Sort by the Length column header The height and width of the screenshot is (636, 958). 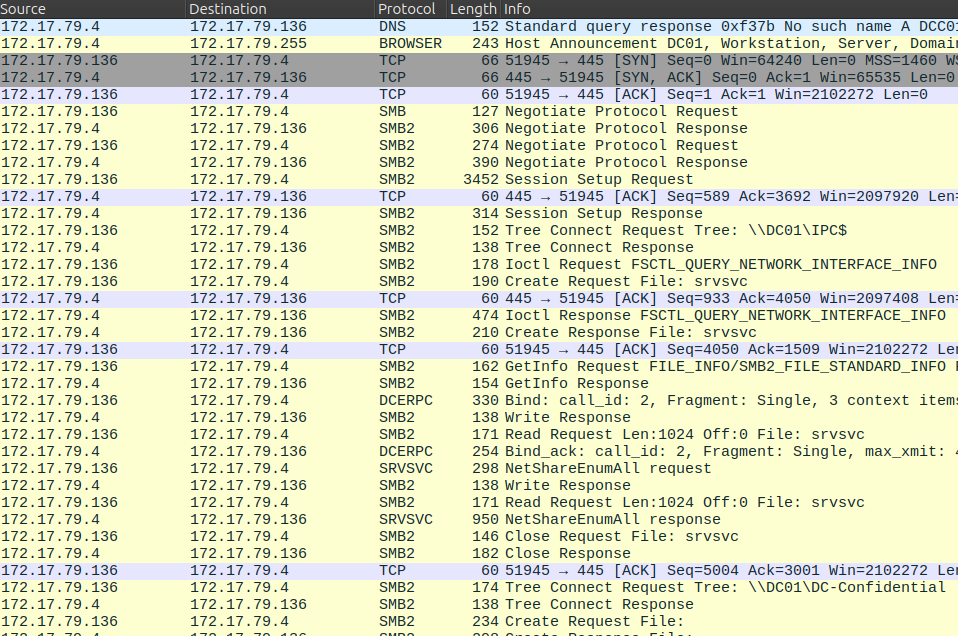pos(473,9)
